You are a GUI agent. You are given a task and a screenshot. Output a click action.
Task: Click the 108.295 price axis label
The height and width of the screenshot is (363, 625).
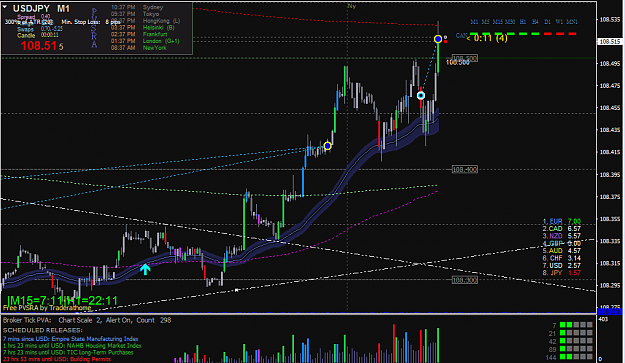610,286
